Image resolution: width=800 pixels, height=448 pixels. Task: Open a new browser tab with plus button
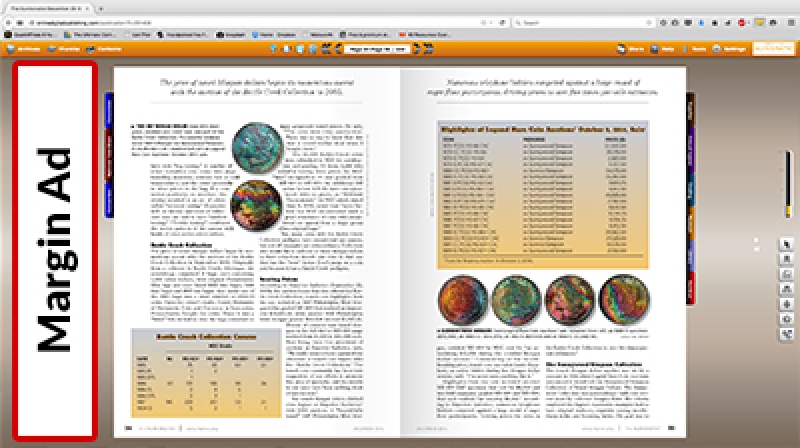101,8
